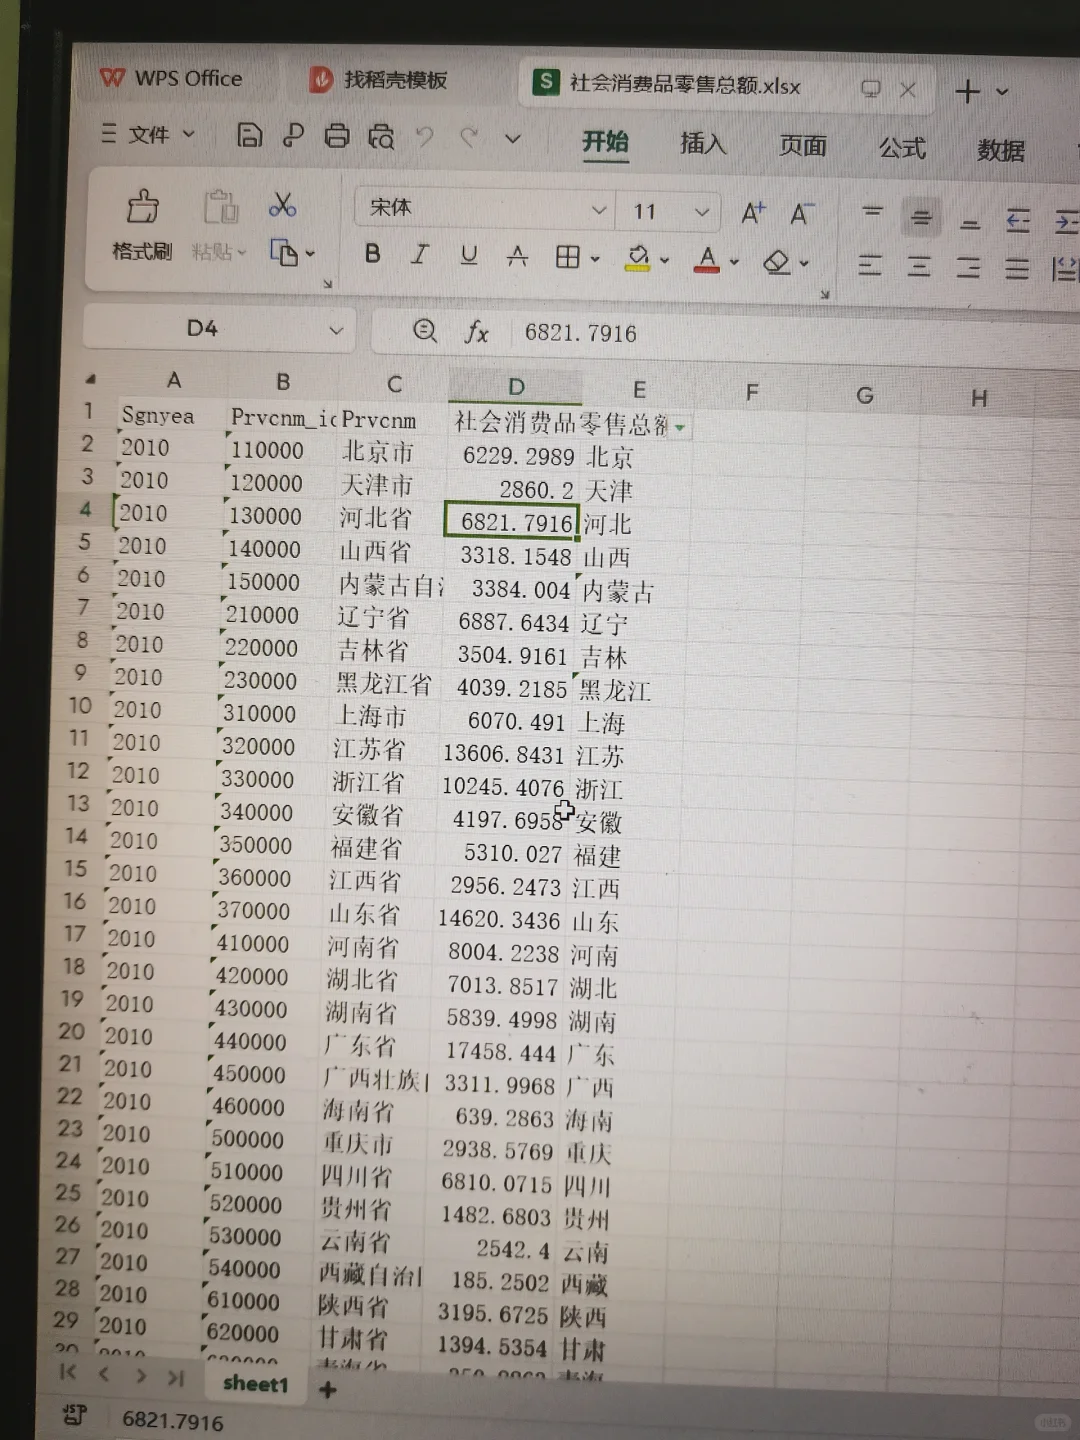The image size is (1080, 1440).
Task: Click the zoom magnifier in formula bar
Action: [425, 330]
